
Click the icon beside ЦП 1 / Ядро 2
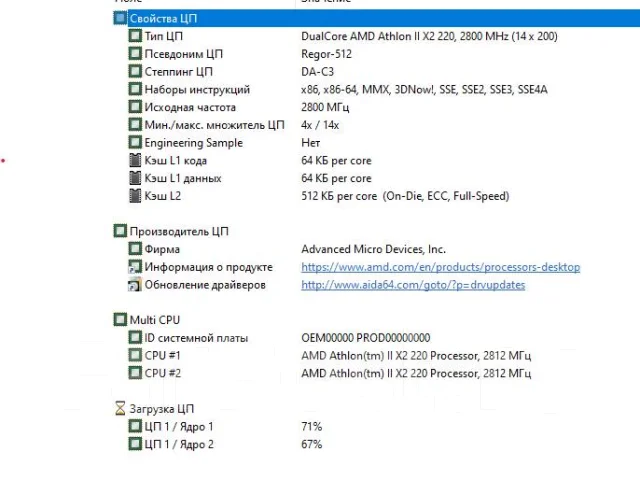point(135,444)
